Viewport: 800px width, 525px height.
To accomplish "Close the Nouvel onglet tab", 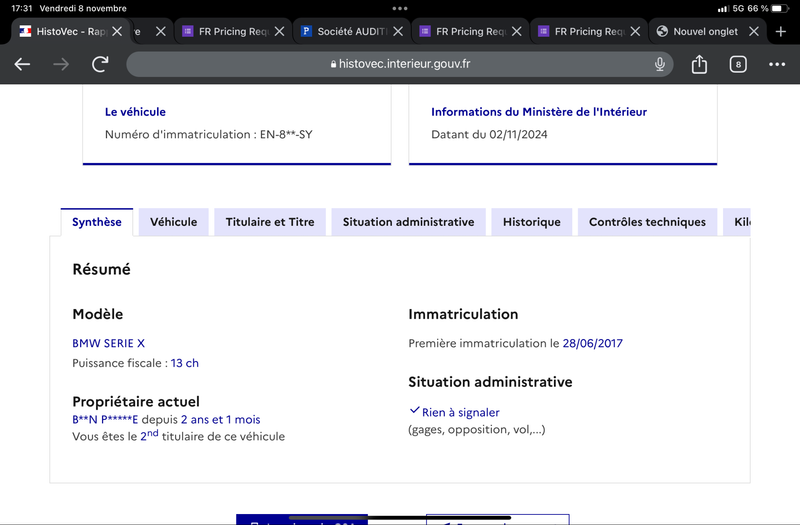I will click(x=754, y=32).
